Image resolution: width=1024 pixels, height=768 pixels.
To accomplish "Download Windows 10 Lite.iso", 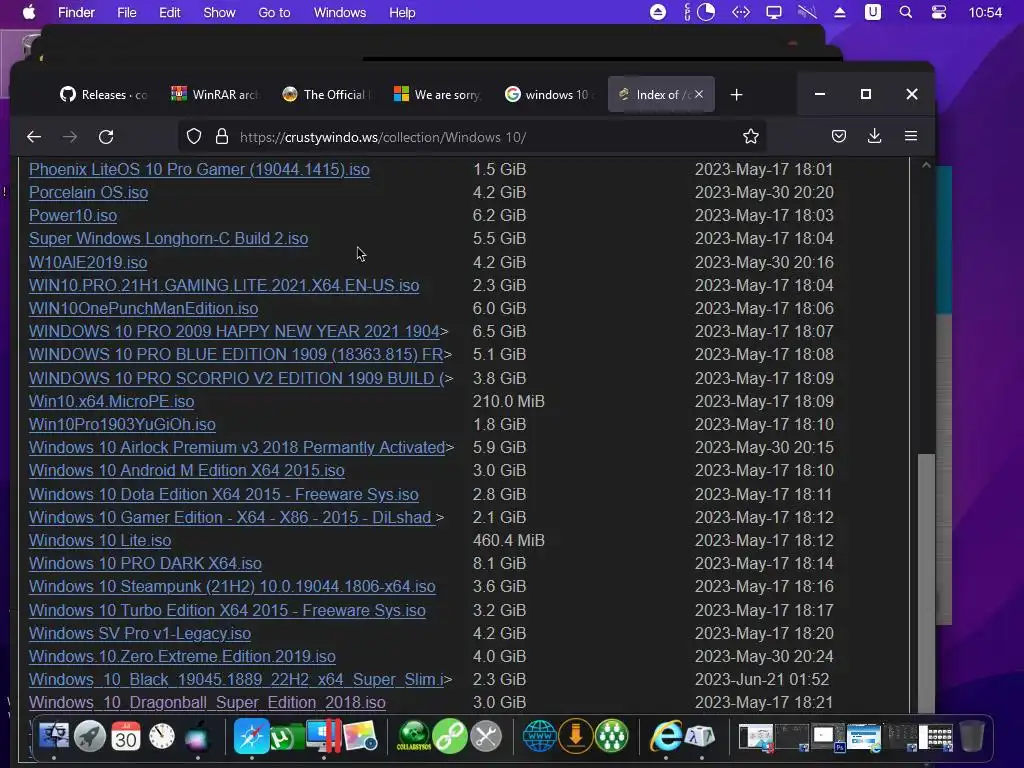I will click(x=100, y=540).
